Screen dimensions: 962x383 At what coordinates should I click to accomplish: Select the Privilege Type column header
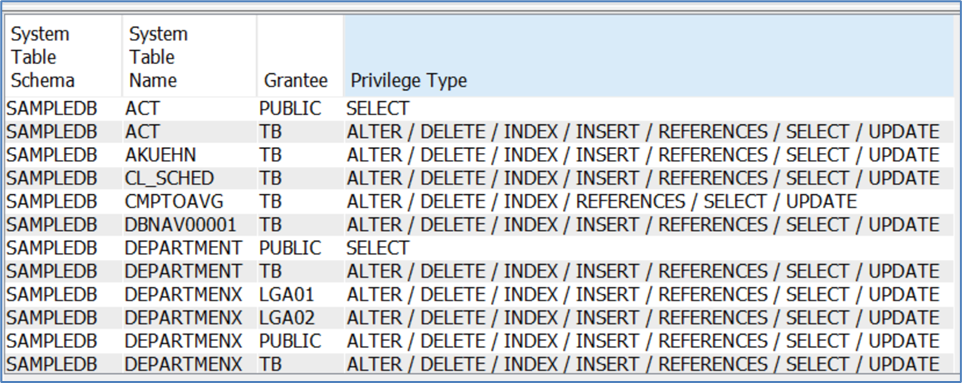(x=648, y=56)
